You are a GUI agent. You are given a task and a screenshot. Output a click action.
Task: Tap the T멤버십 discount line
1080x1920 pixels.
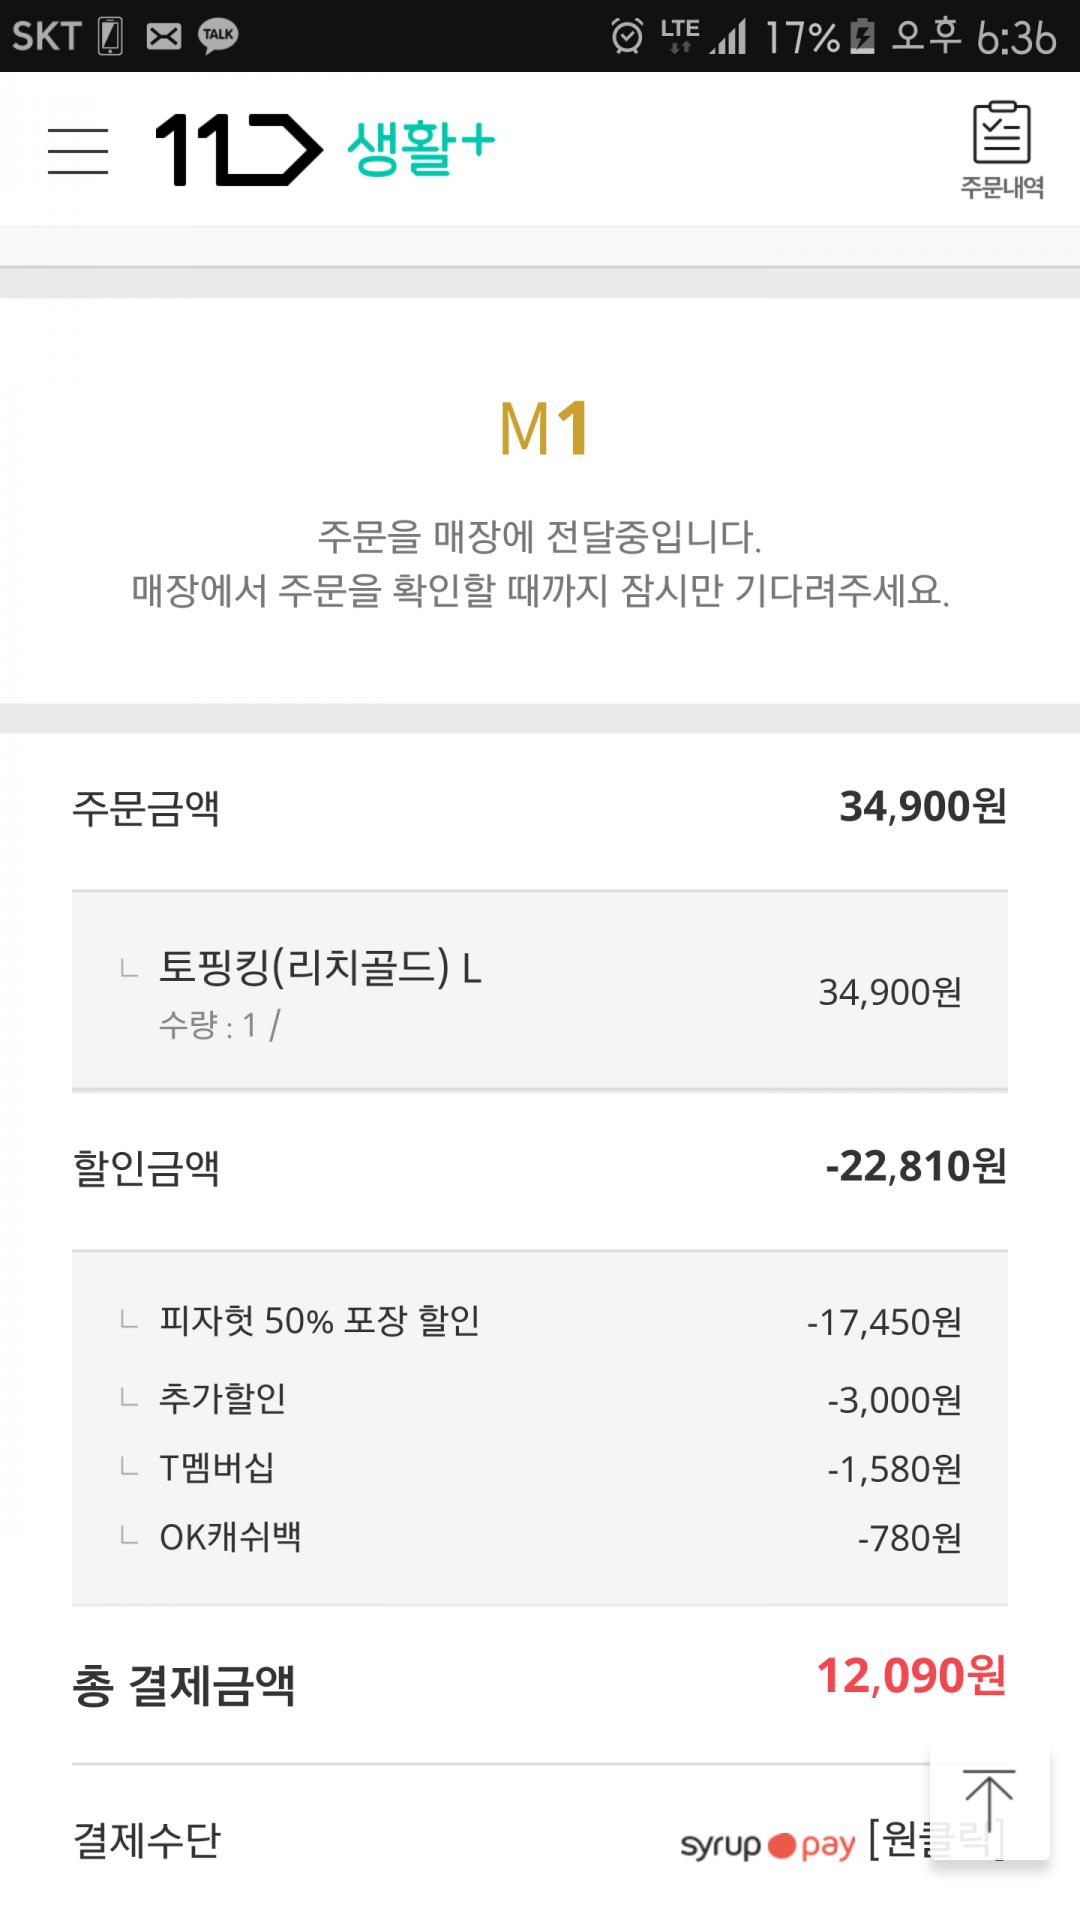point(217,1468)
